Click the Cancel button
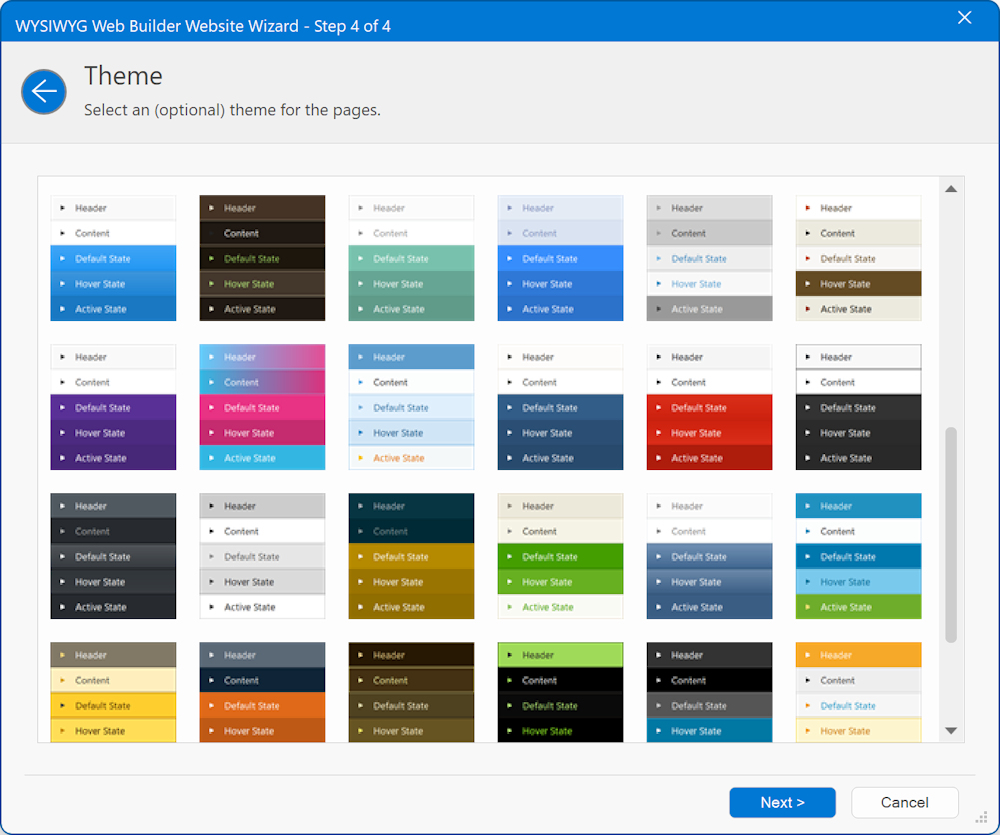The height and width of the screenshot is (835, 1000). 904,802
